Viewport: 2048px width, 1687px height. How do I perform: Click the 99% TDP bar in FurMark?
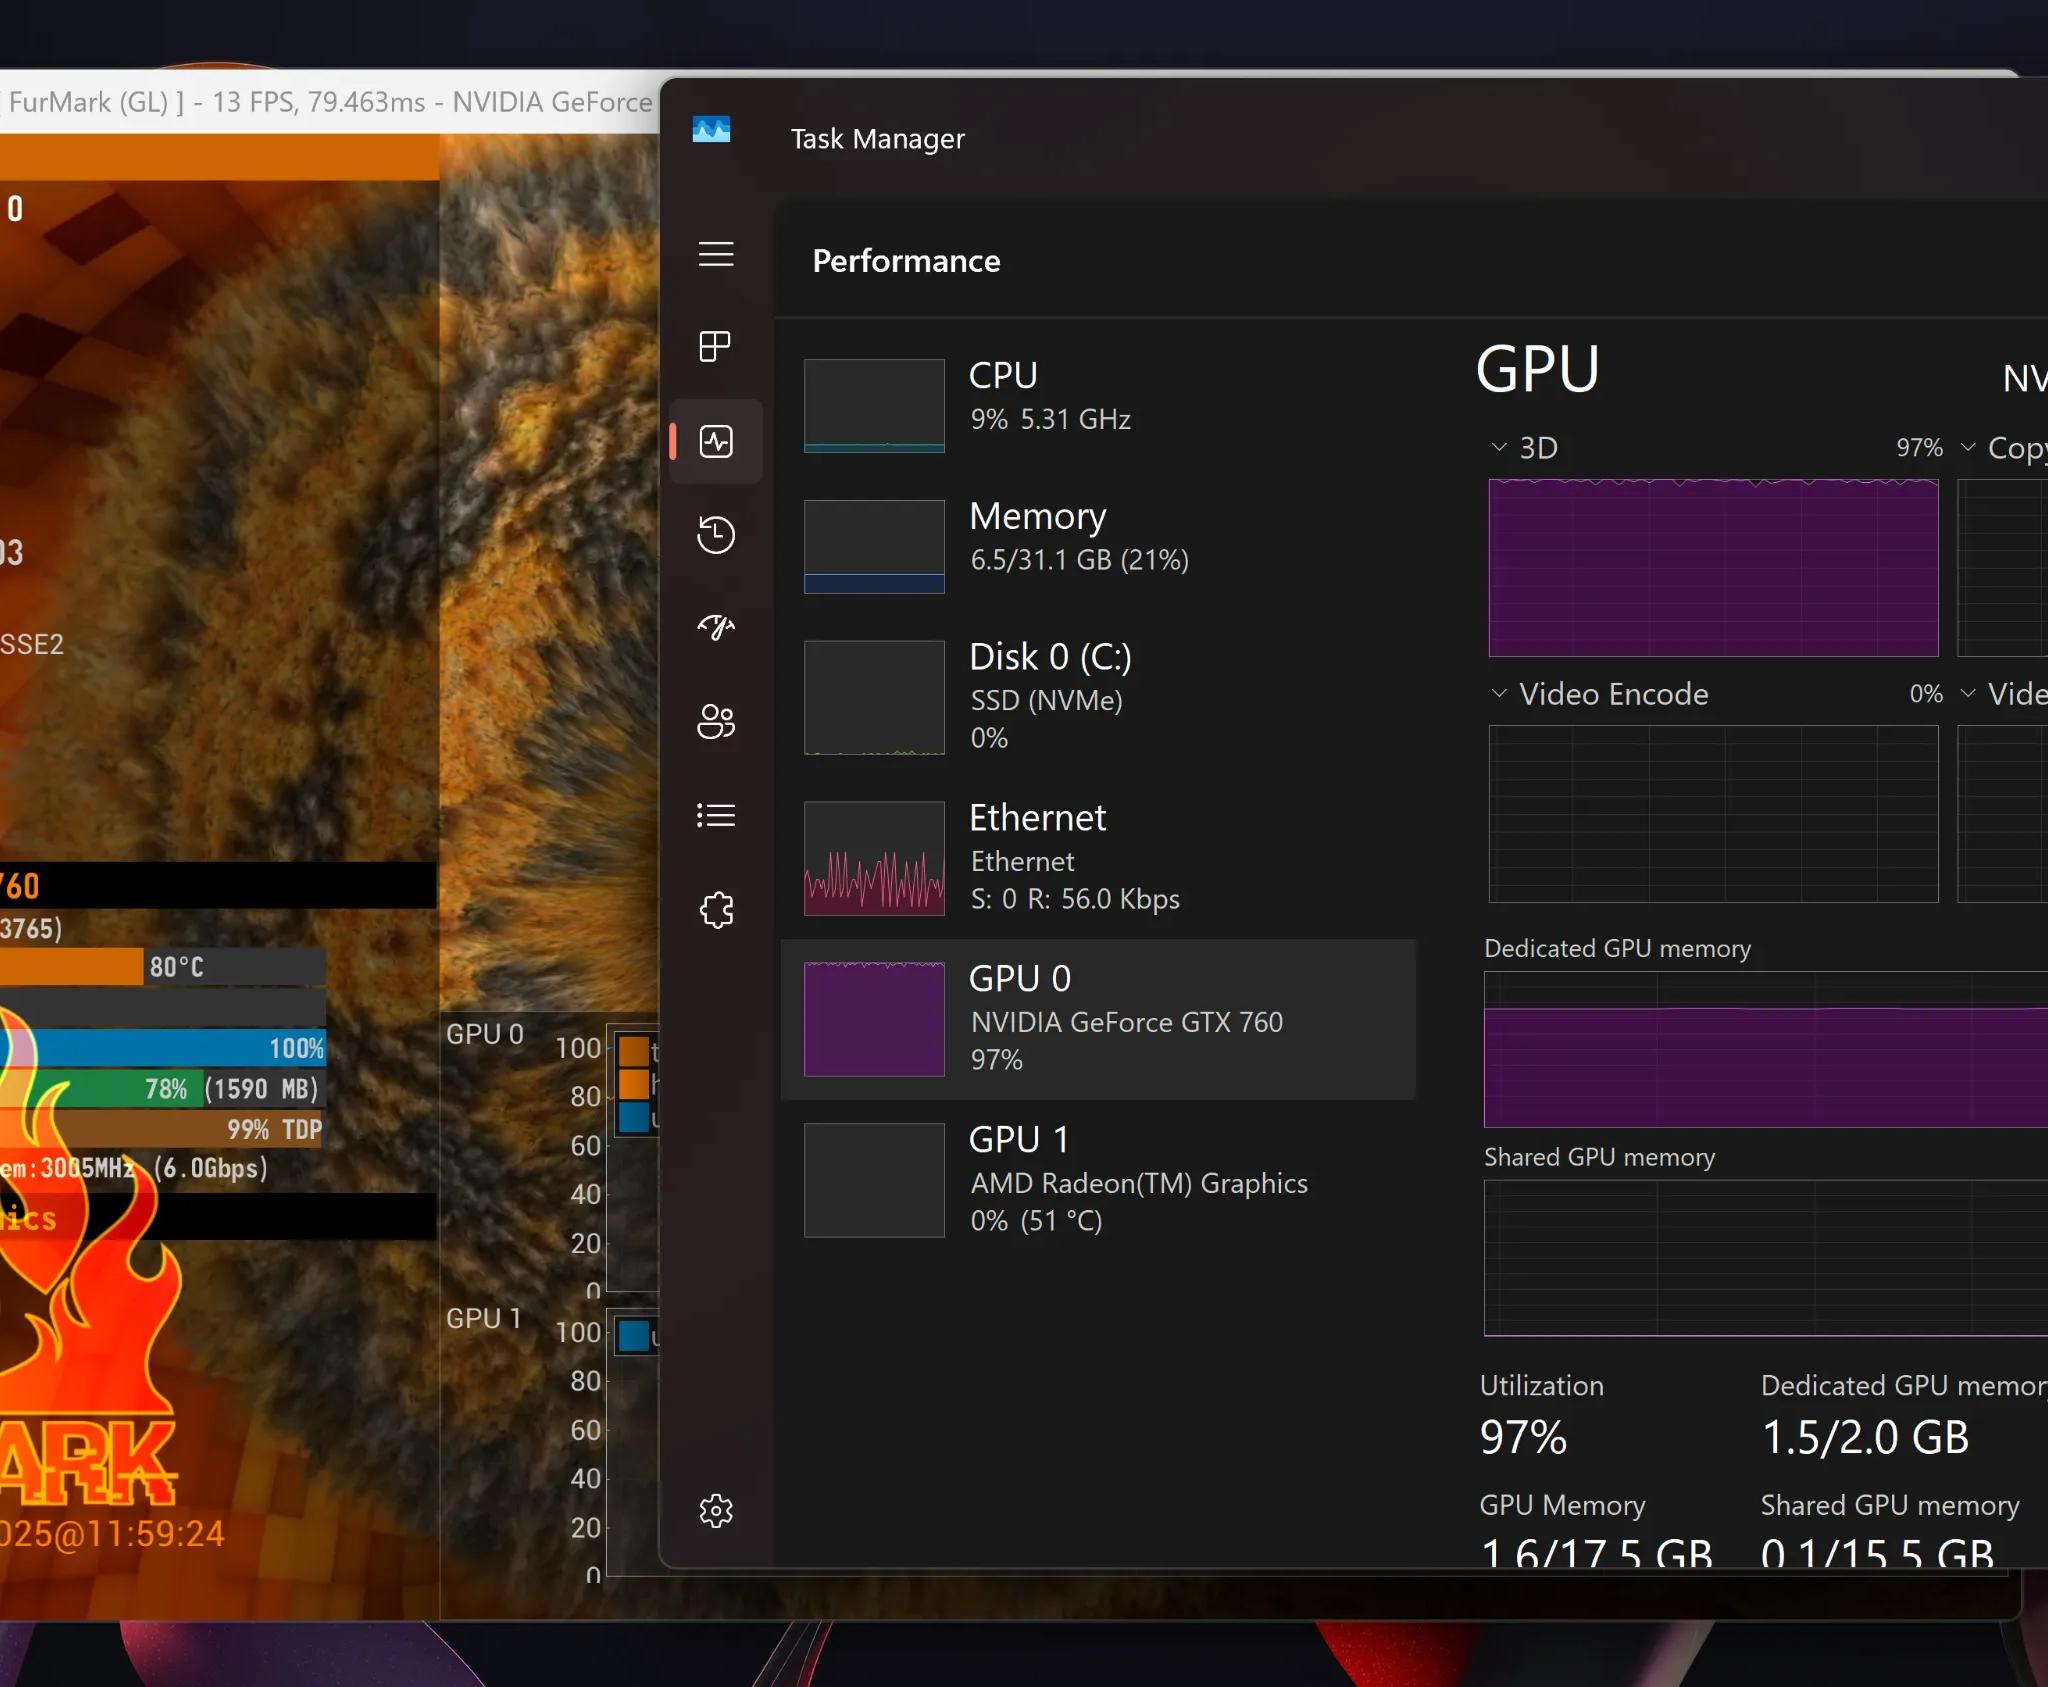(163, 1129)
